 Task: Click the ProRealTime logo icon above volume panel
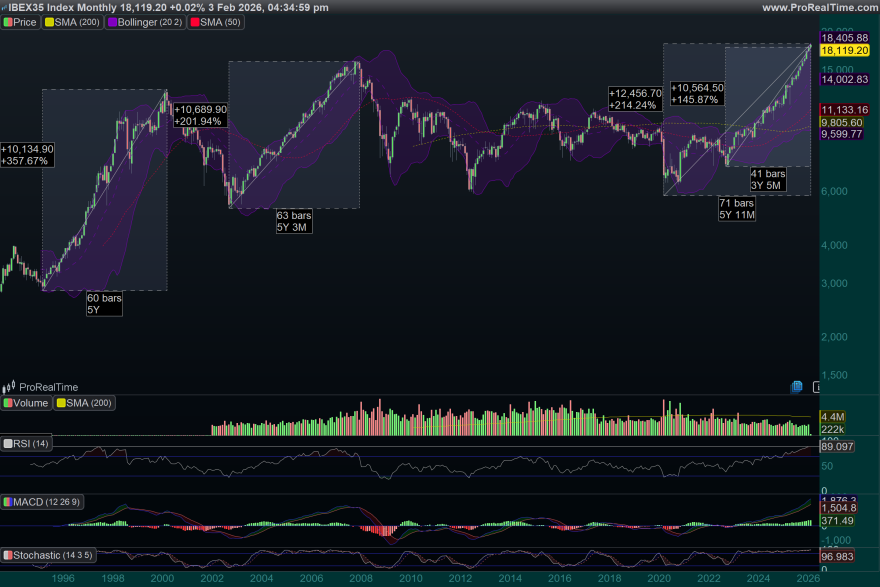[x=9, y=387]
